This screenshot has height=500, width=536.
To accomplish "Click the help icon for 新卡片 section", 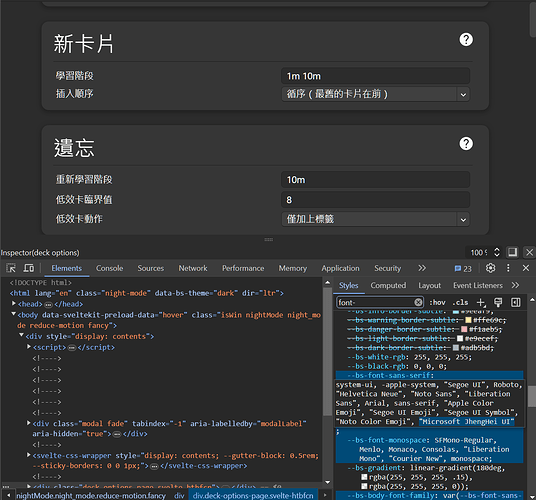I will [x=466, y=40].
